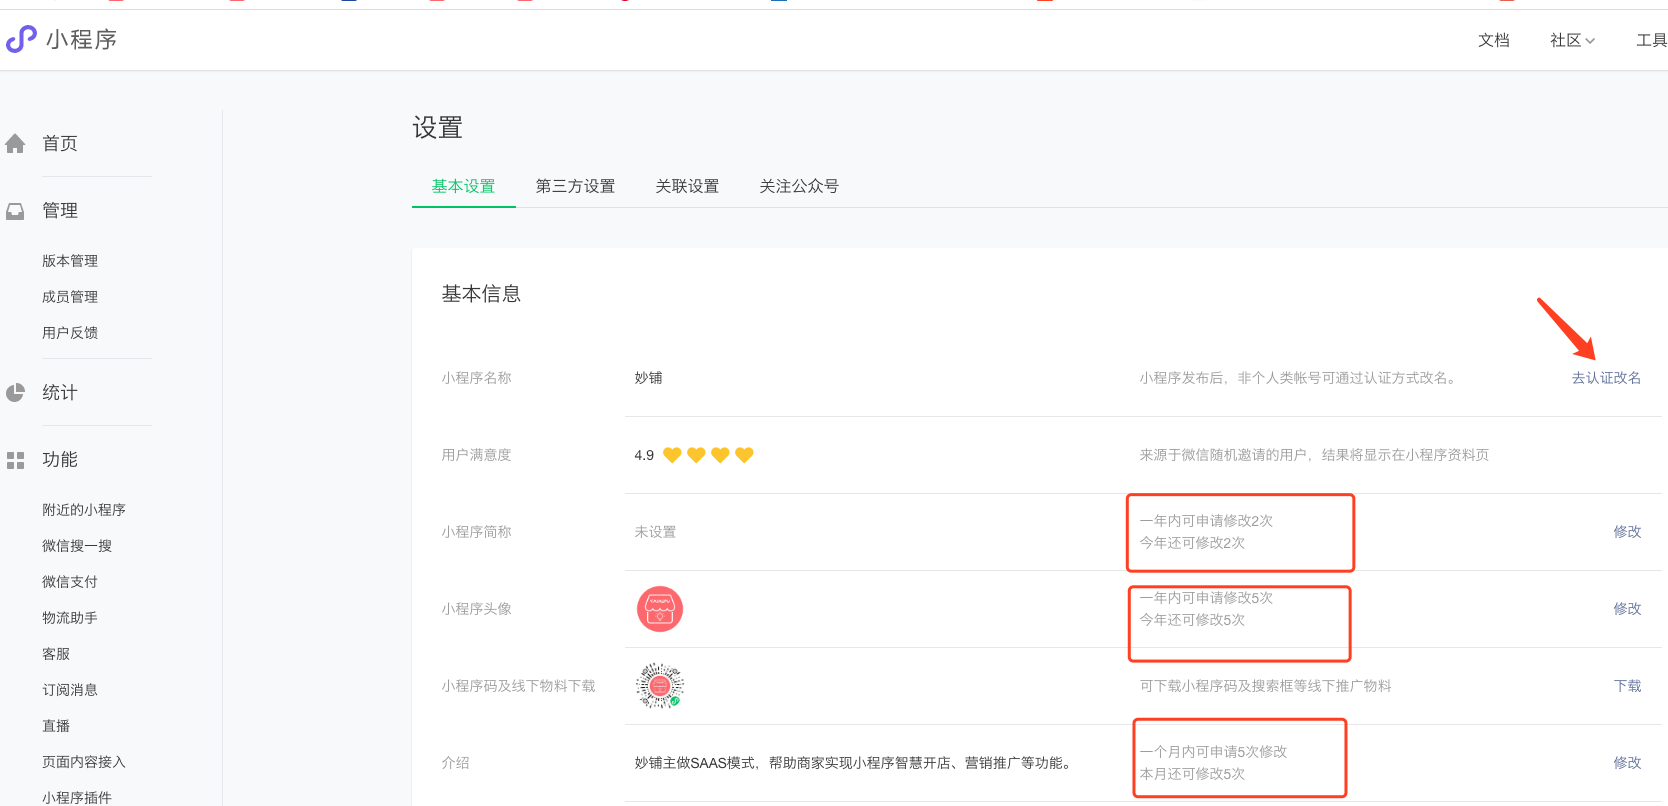Click the 4.9 user satisfaction rating value
This screenshot has height=806, width=1668.
tap(644, 455)
